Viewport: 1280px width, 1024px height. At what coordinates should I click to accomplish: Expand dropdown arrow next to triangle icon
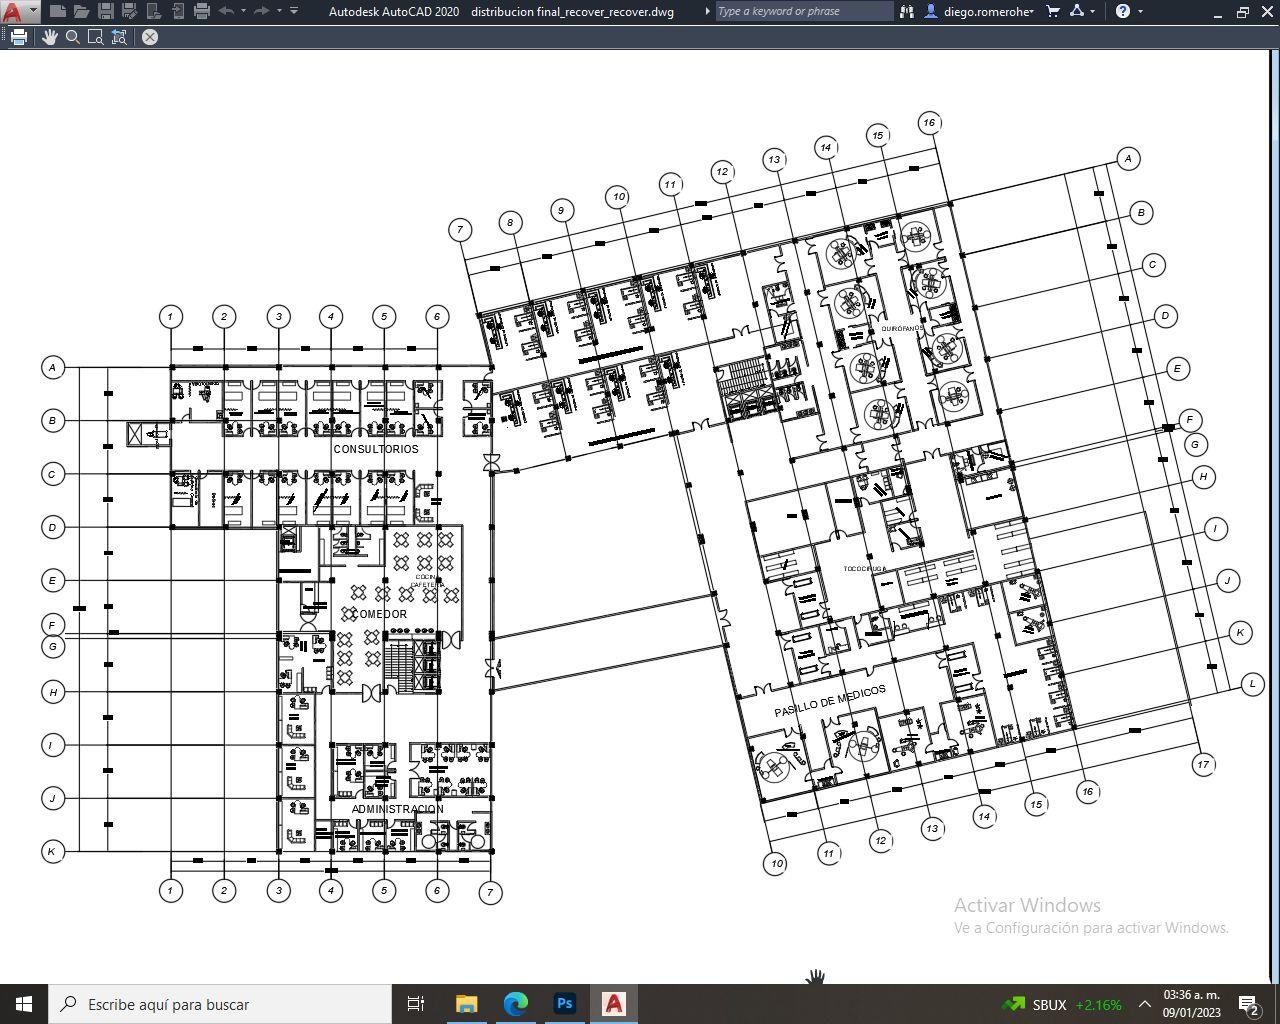1093,12
